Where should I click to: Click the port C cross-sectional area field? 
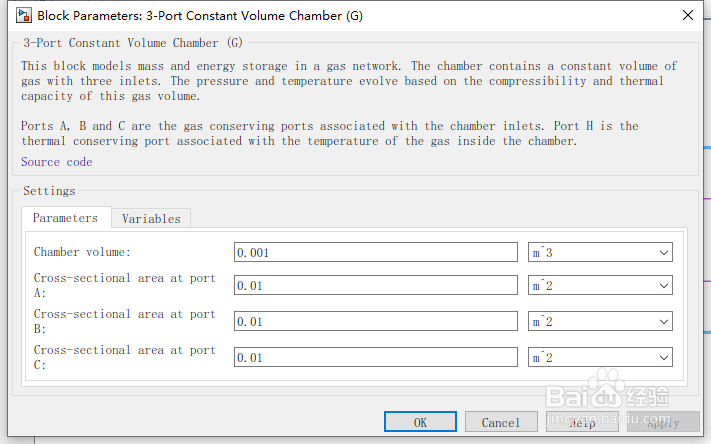(x=375, y=357)
